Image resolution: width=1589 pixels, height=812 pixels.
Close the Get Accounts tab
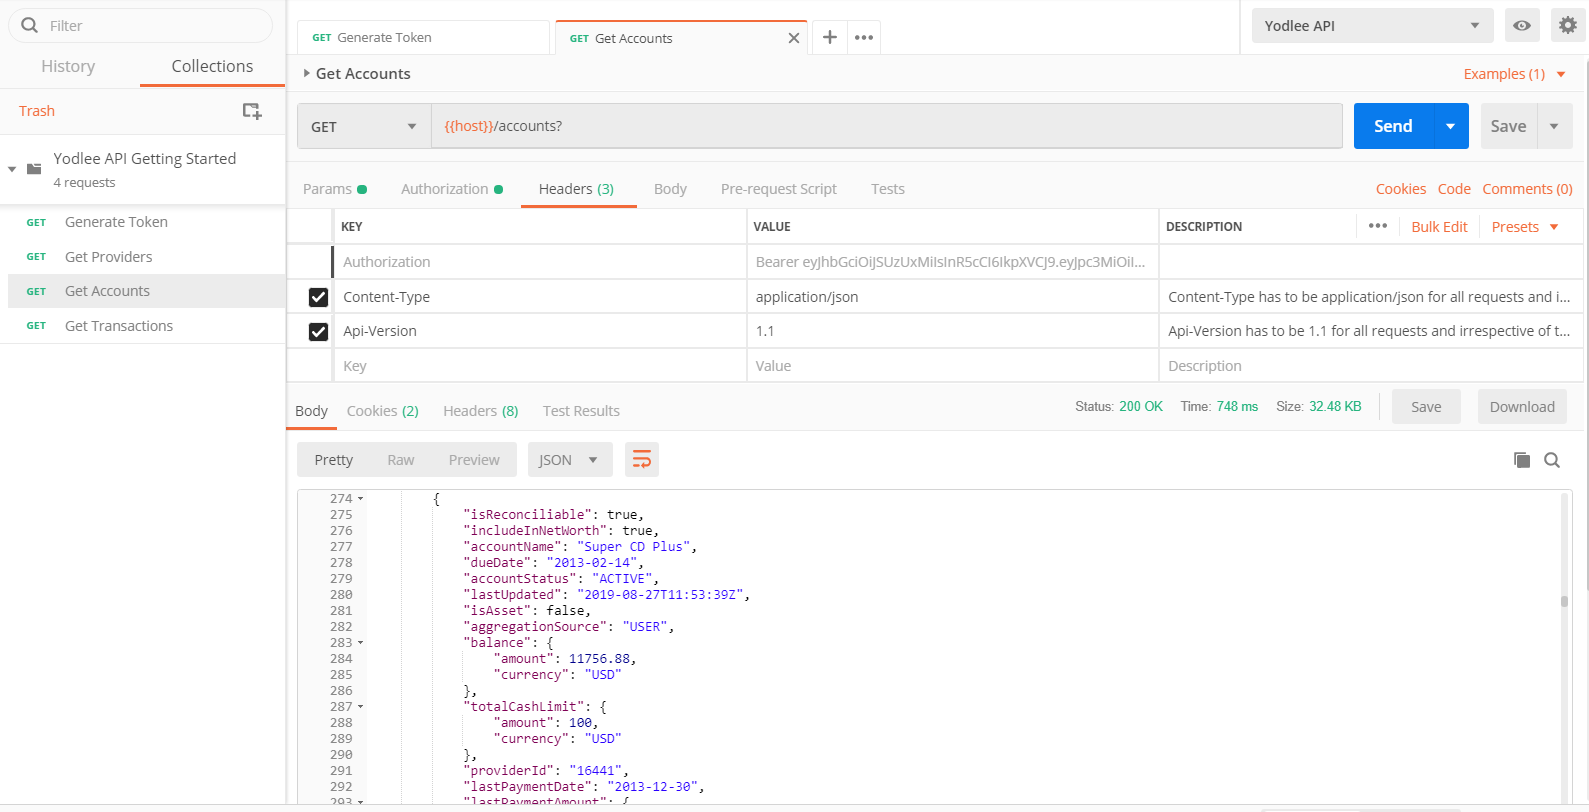(x=794, y=38)
